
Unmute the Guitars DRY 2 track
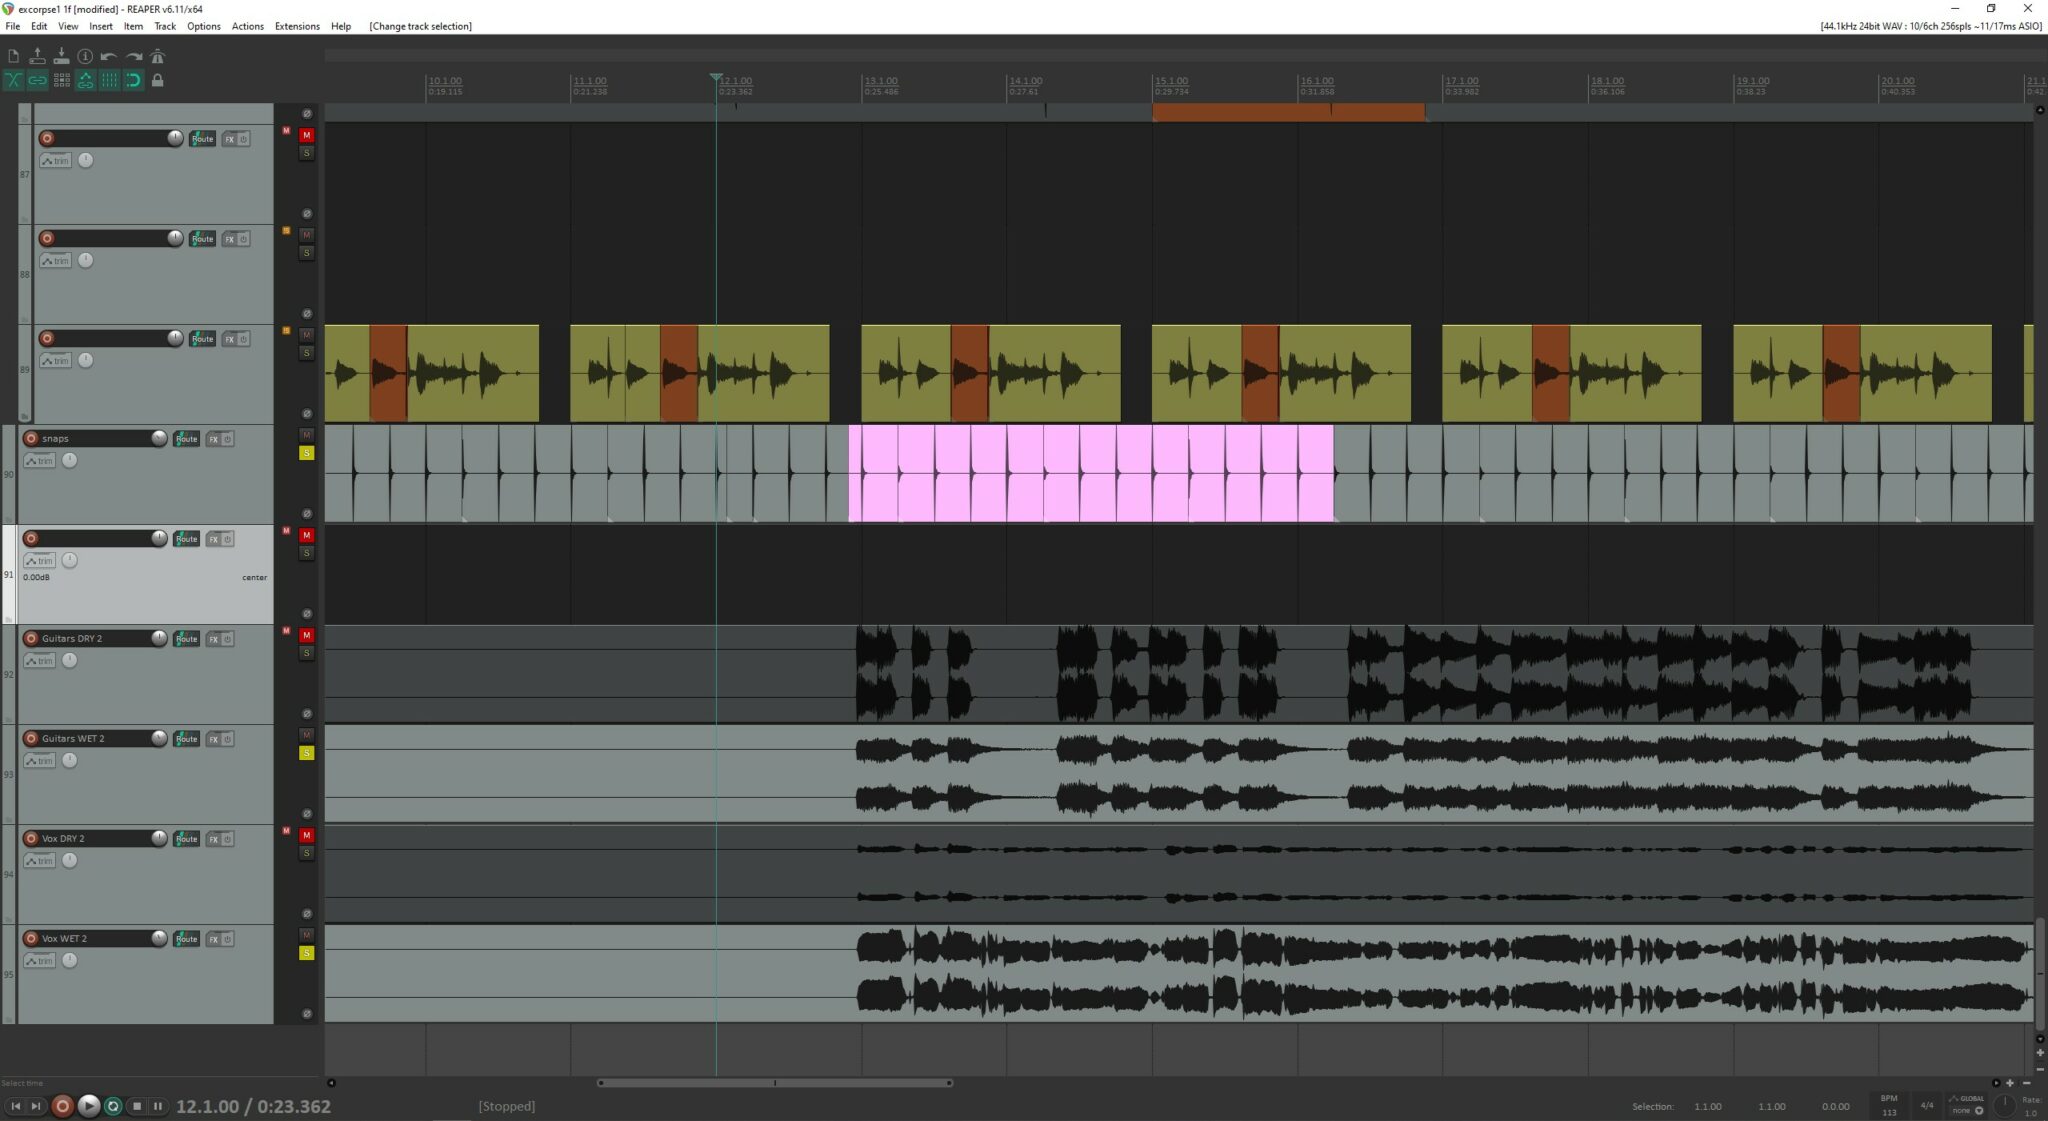coord(307,635)
